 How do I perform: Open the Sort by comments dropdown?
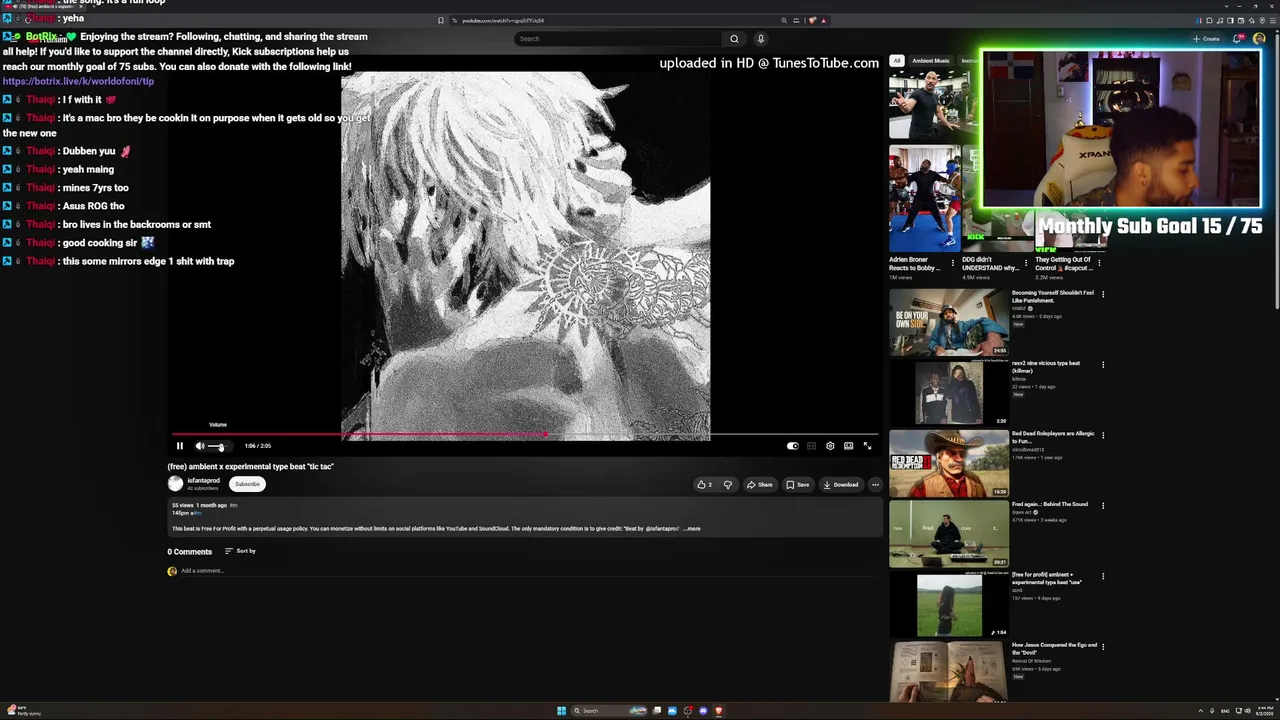coord(240,551)
